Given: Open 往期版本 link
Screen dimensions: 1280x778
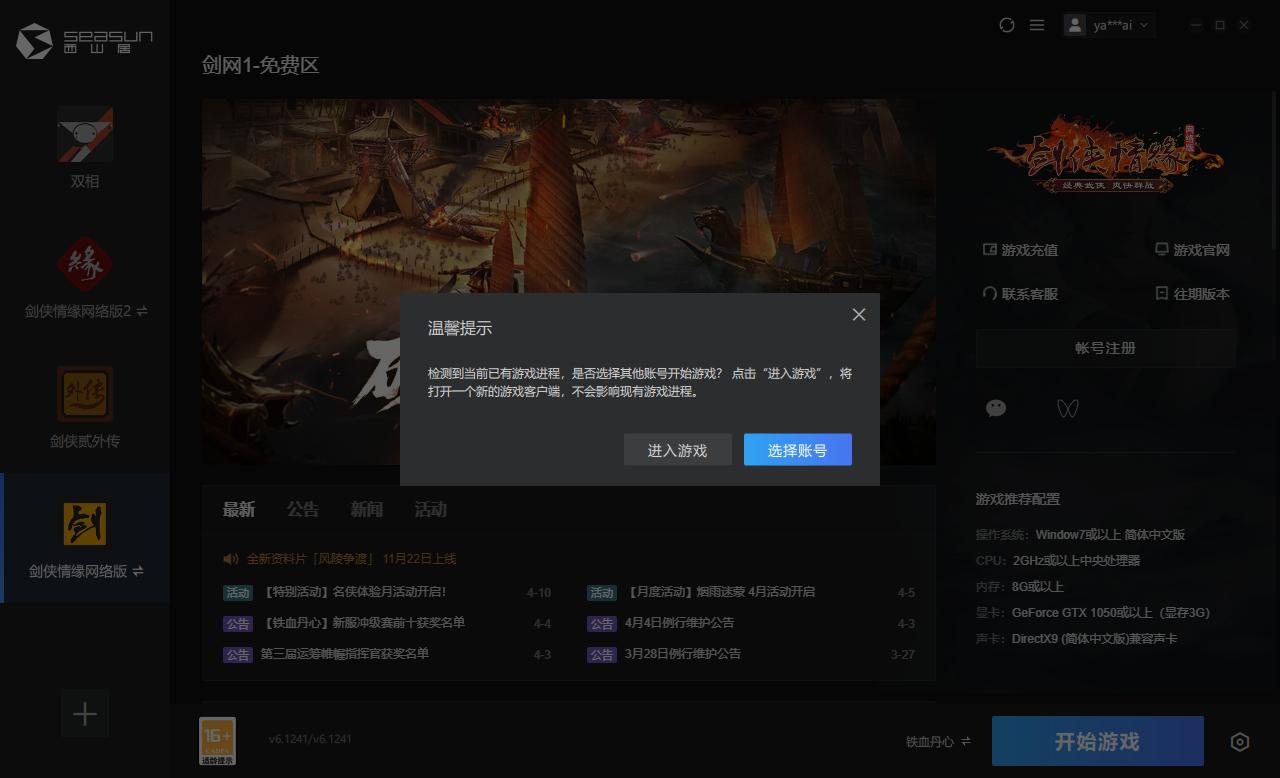Looking at the screenshot, I should tap(1192, 294).
